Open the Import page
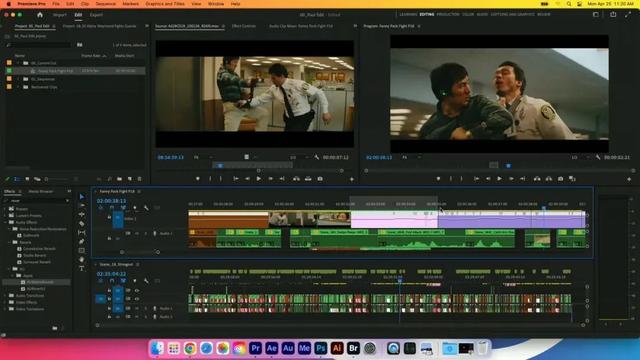Viewport: 640px width, 360px height. pyautogui.click(x=60, y=15)
